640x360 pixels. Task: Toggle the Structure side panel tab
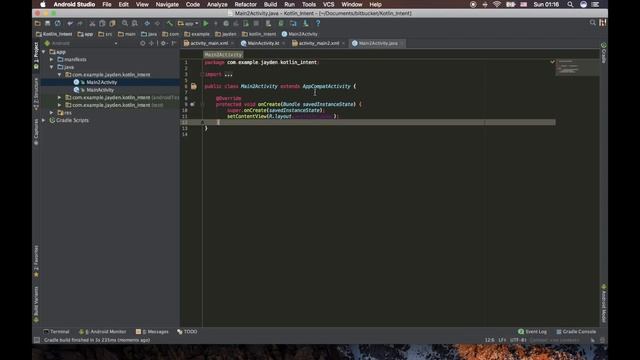[36, 93]
